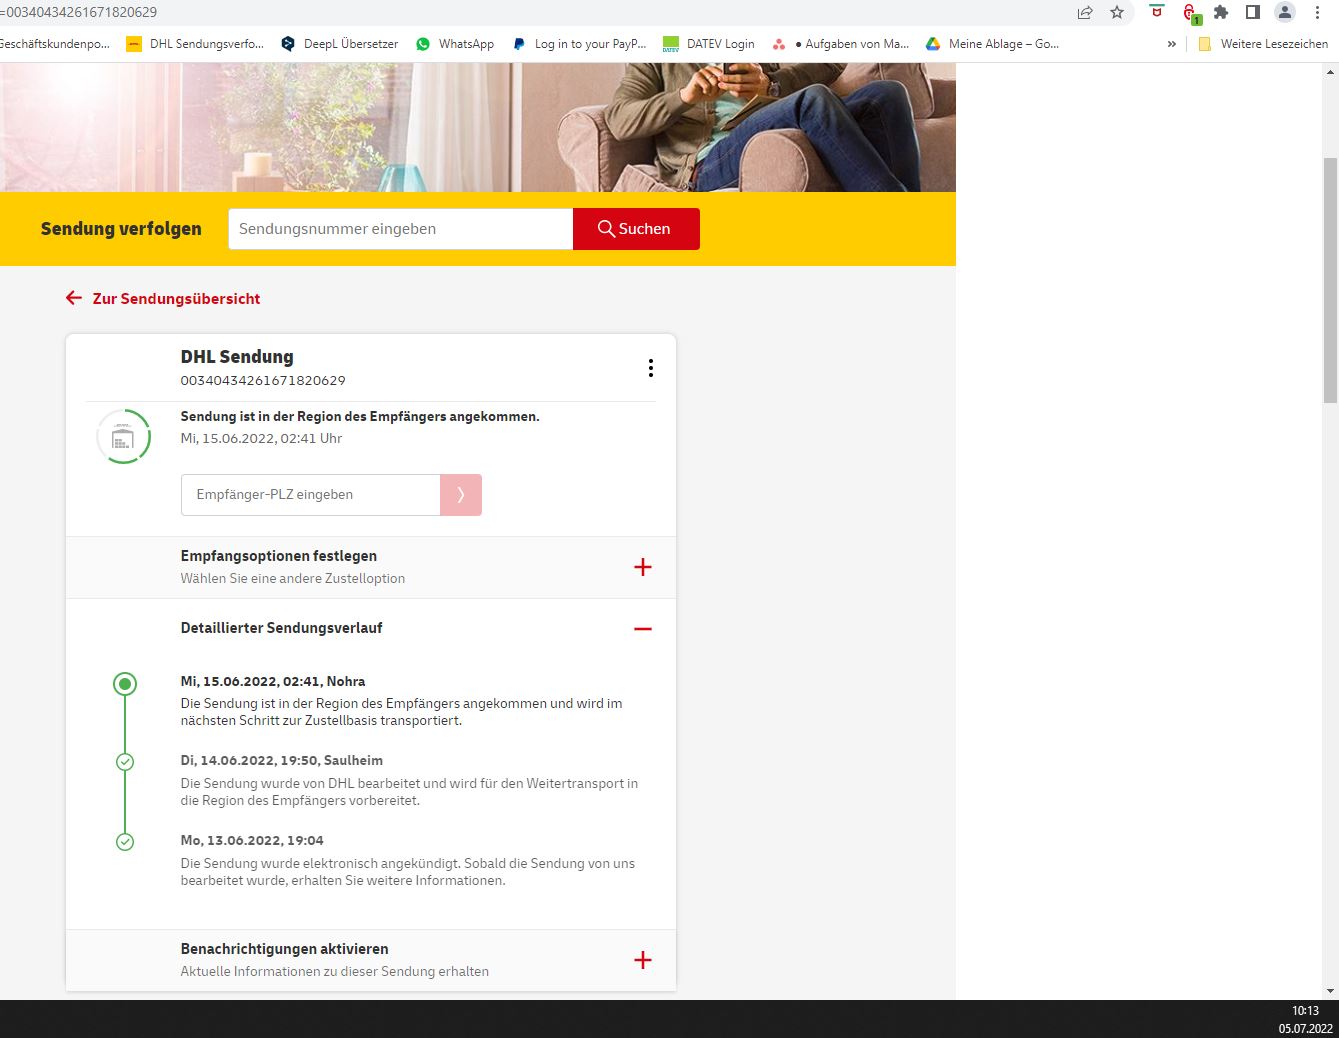Screen dimensions: 1339x1038
Task: Toggle the browser side panel icon
Action: tap(1253, 13)
